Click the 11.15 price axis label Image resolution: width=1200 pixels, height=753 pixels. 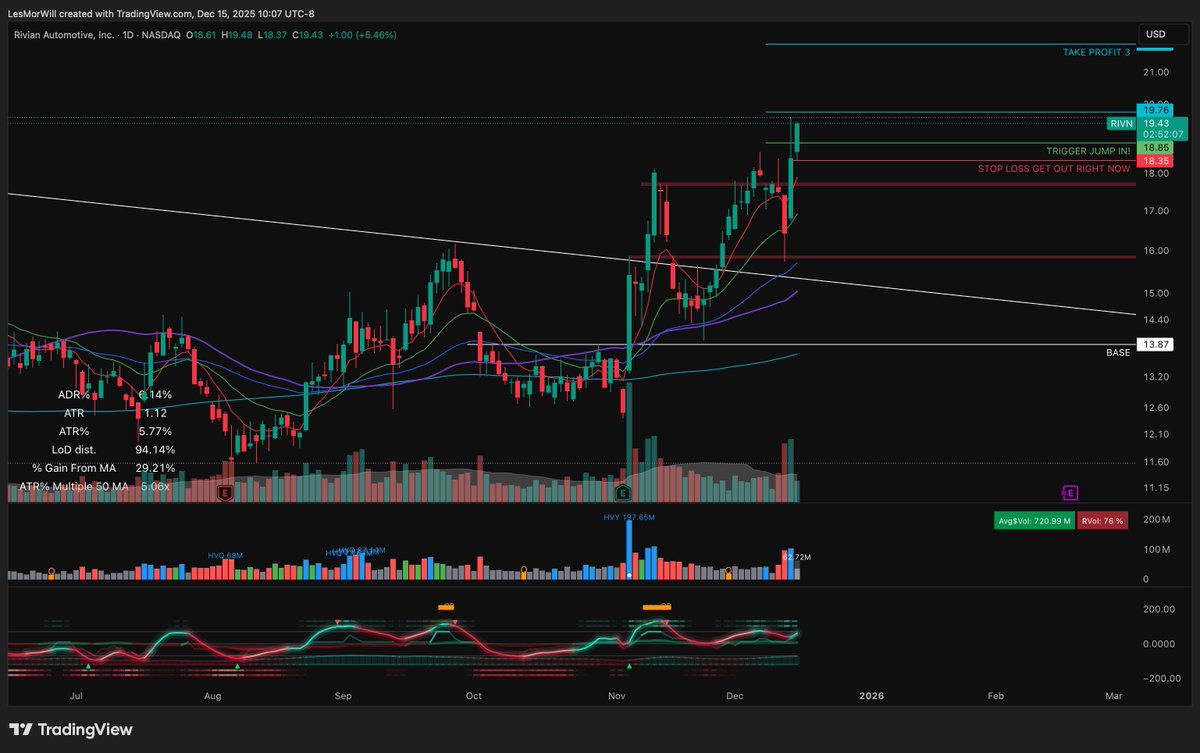(x=1156, y=488)
